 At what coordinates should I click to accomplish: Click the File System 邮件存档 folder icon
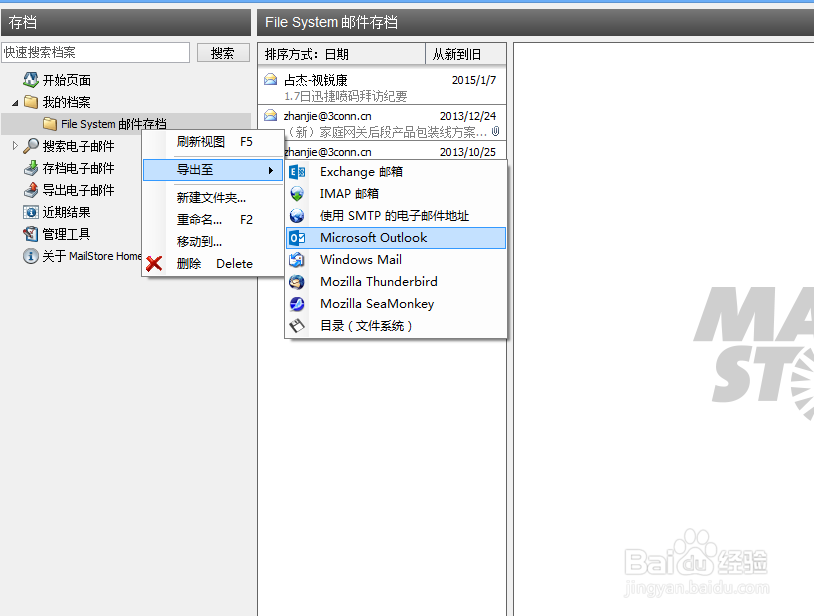coord(50,124)
